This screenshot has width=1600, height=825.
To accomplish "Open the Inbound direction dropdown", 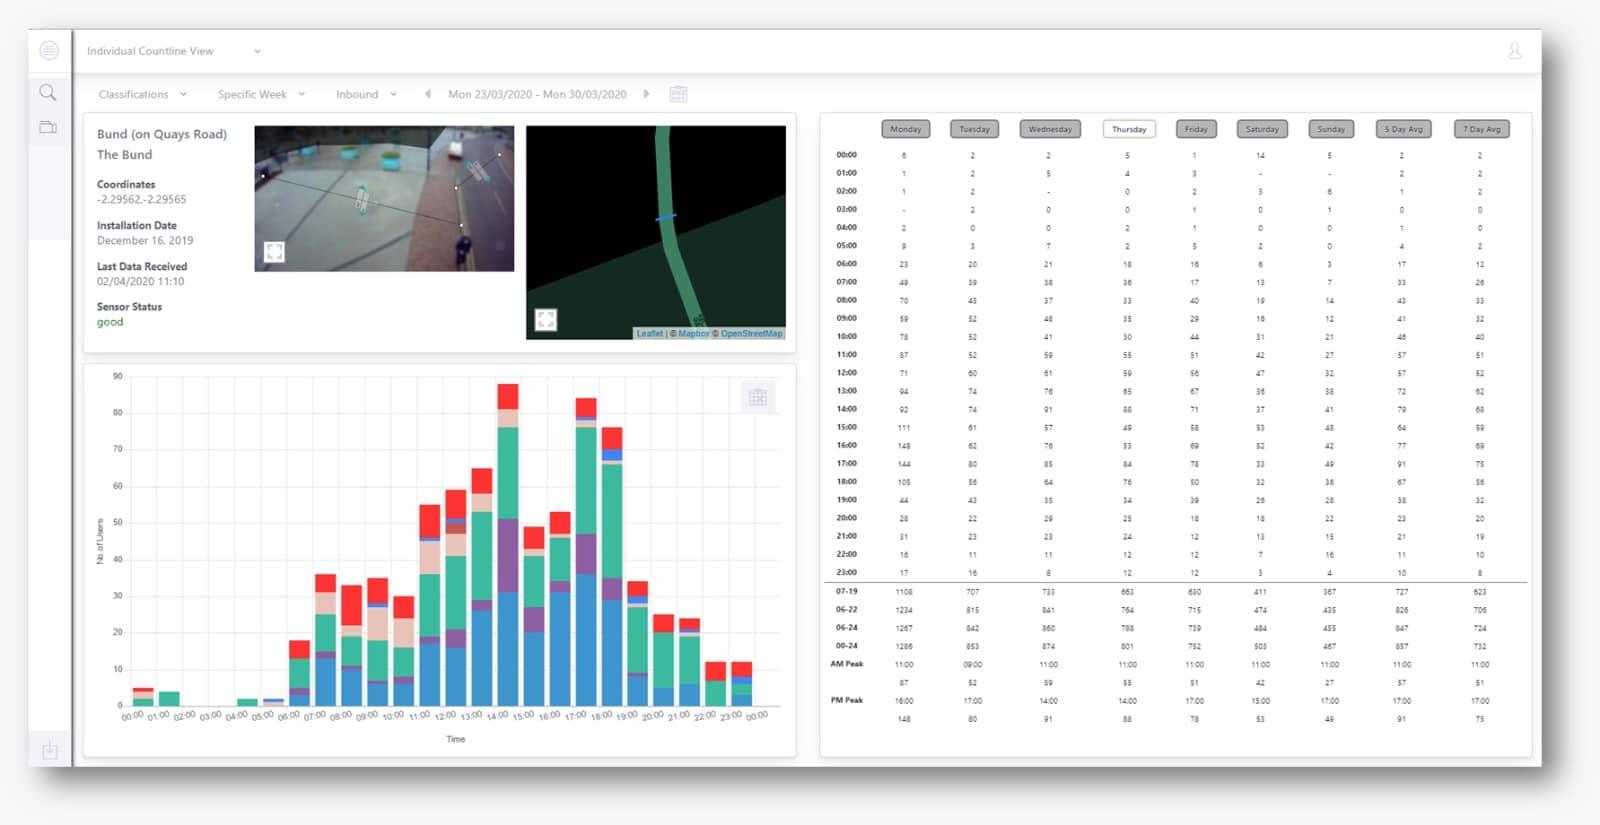I will (x=367, y=94).
